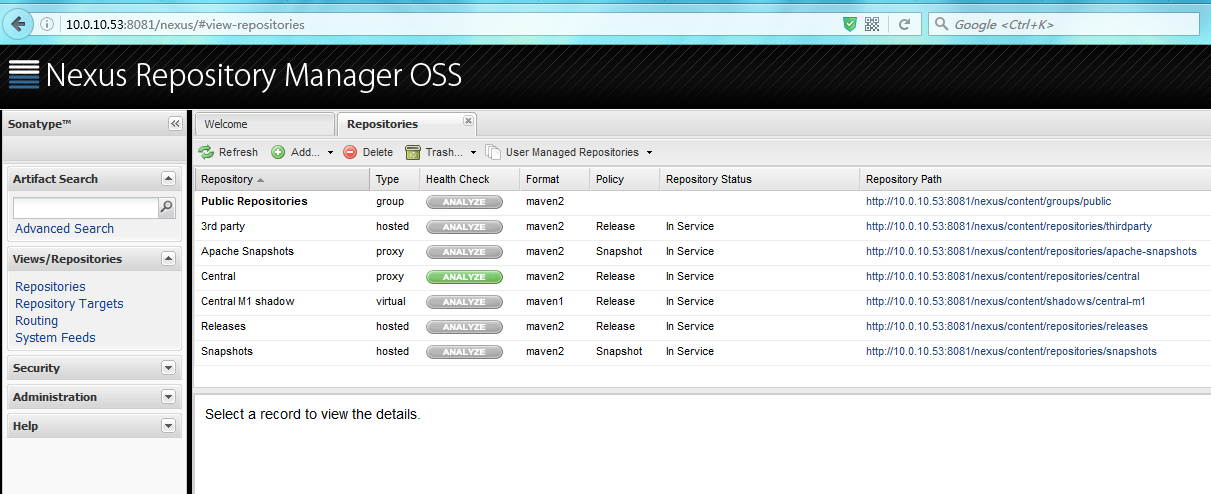Click the Format column header
This screenshot has height=494, width=1211.
(555, 179)
